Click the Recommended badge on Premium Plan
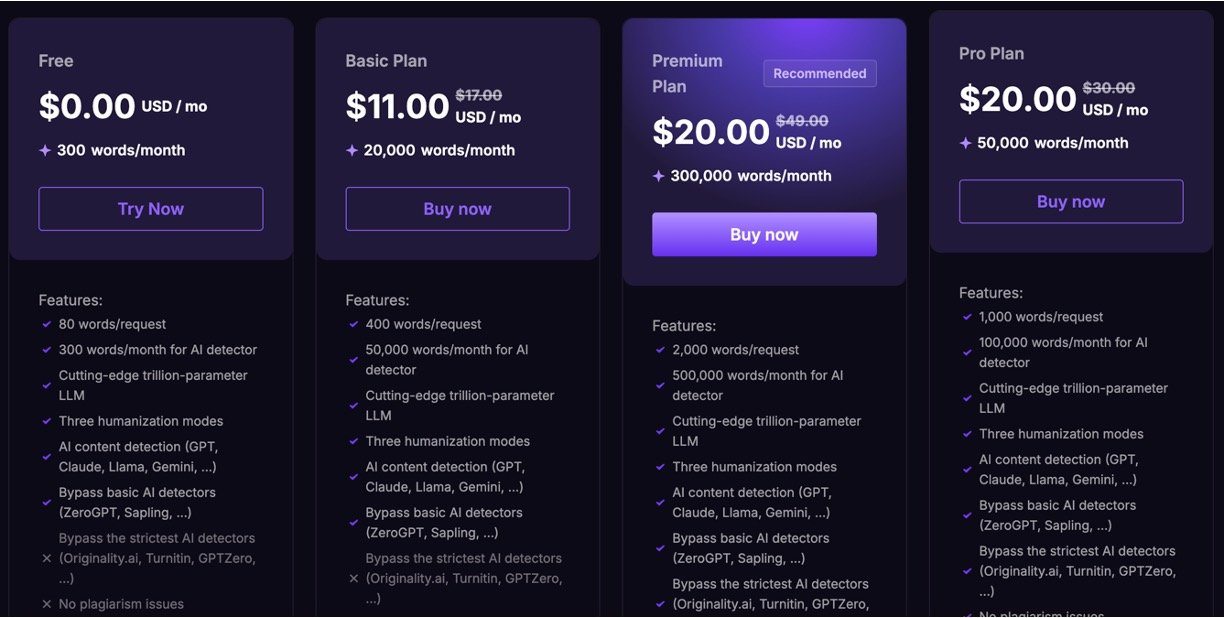The height and width of the screenshot is (618, 1224). [x=820, y=73]
